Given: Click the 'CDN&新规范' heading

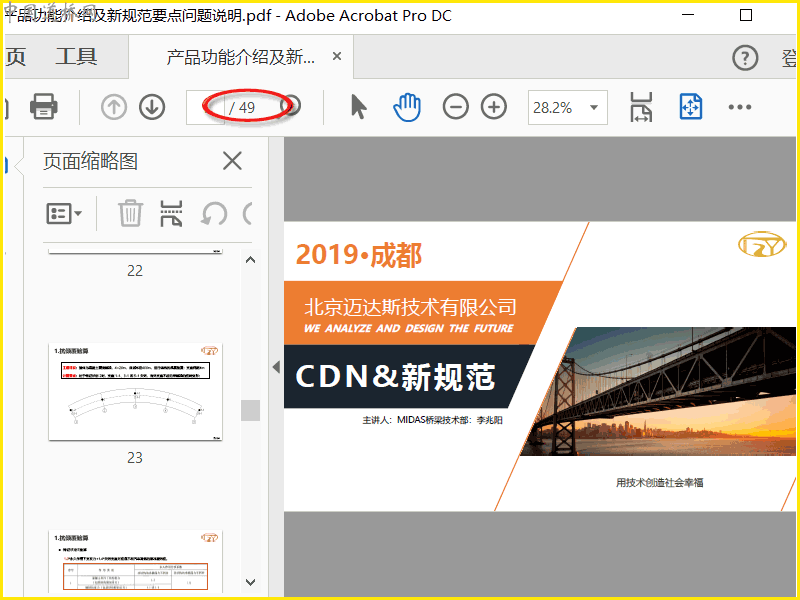Looking at the screenshot, I should point(395,377).
